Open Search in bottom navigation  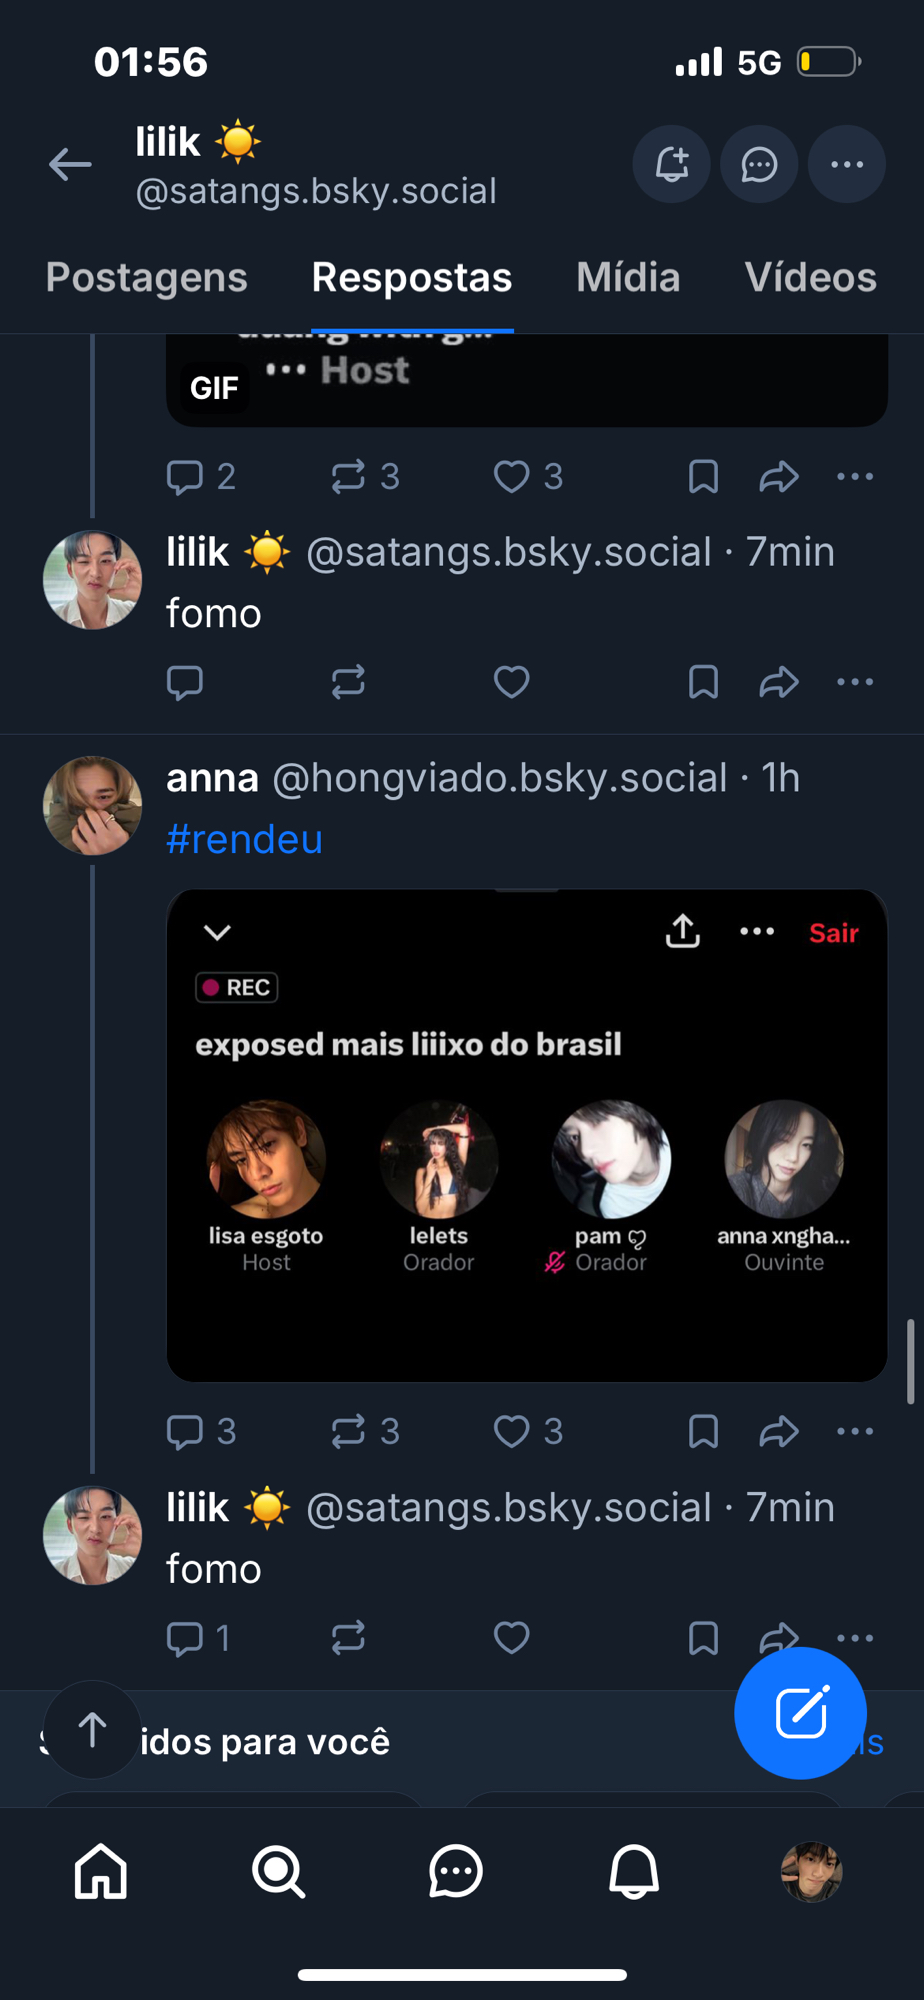(x=278, y=1871)
